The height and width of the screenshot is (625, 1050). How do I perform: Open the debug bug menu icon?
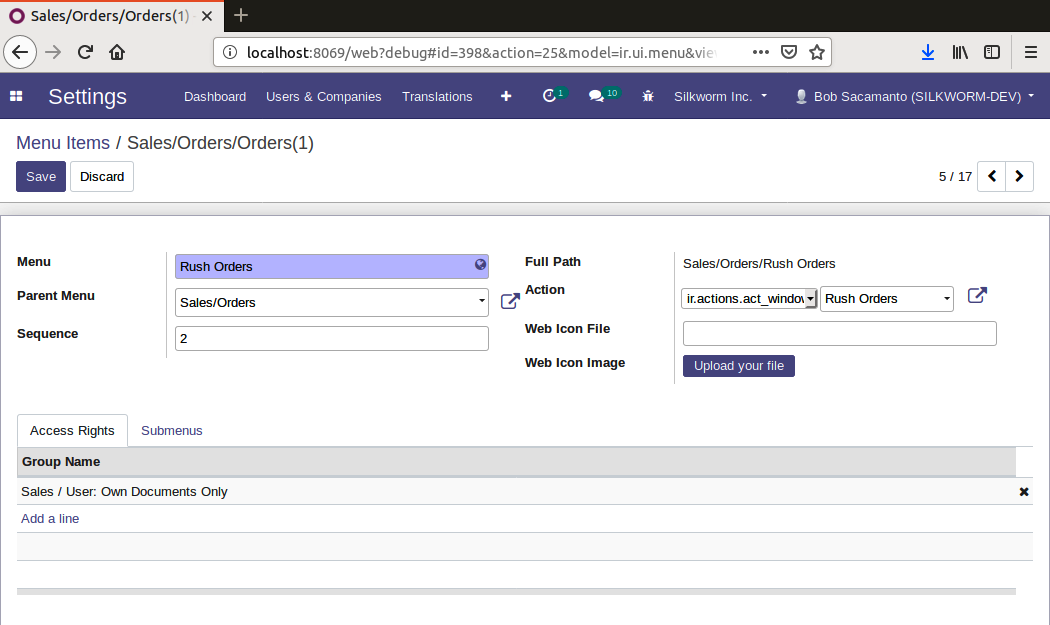(648, 96)
